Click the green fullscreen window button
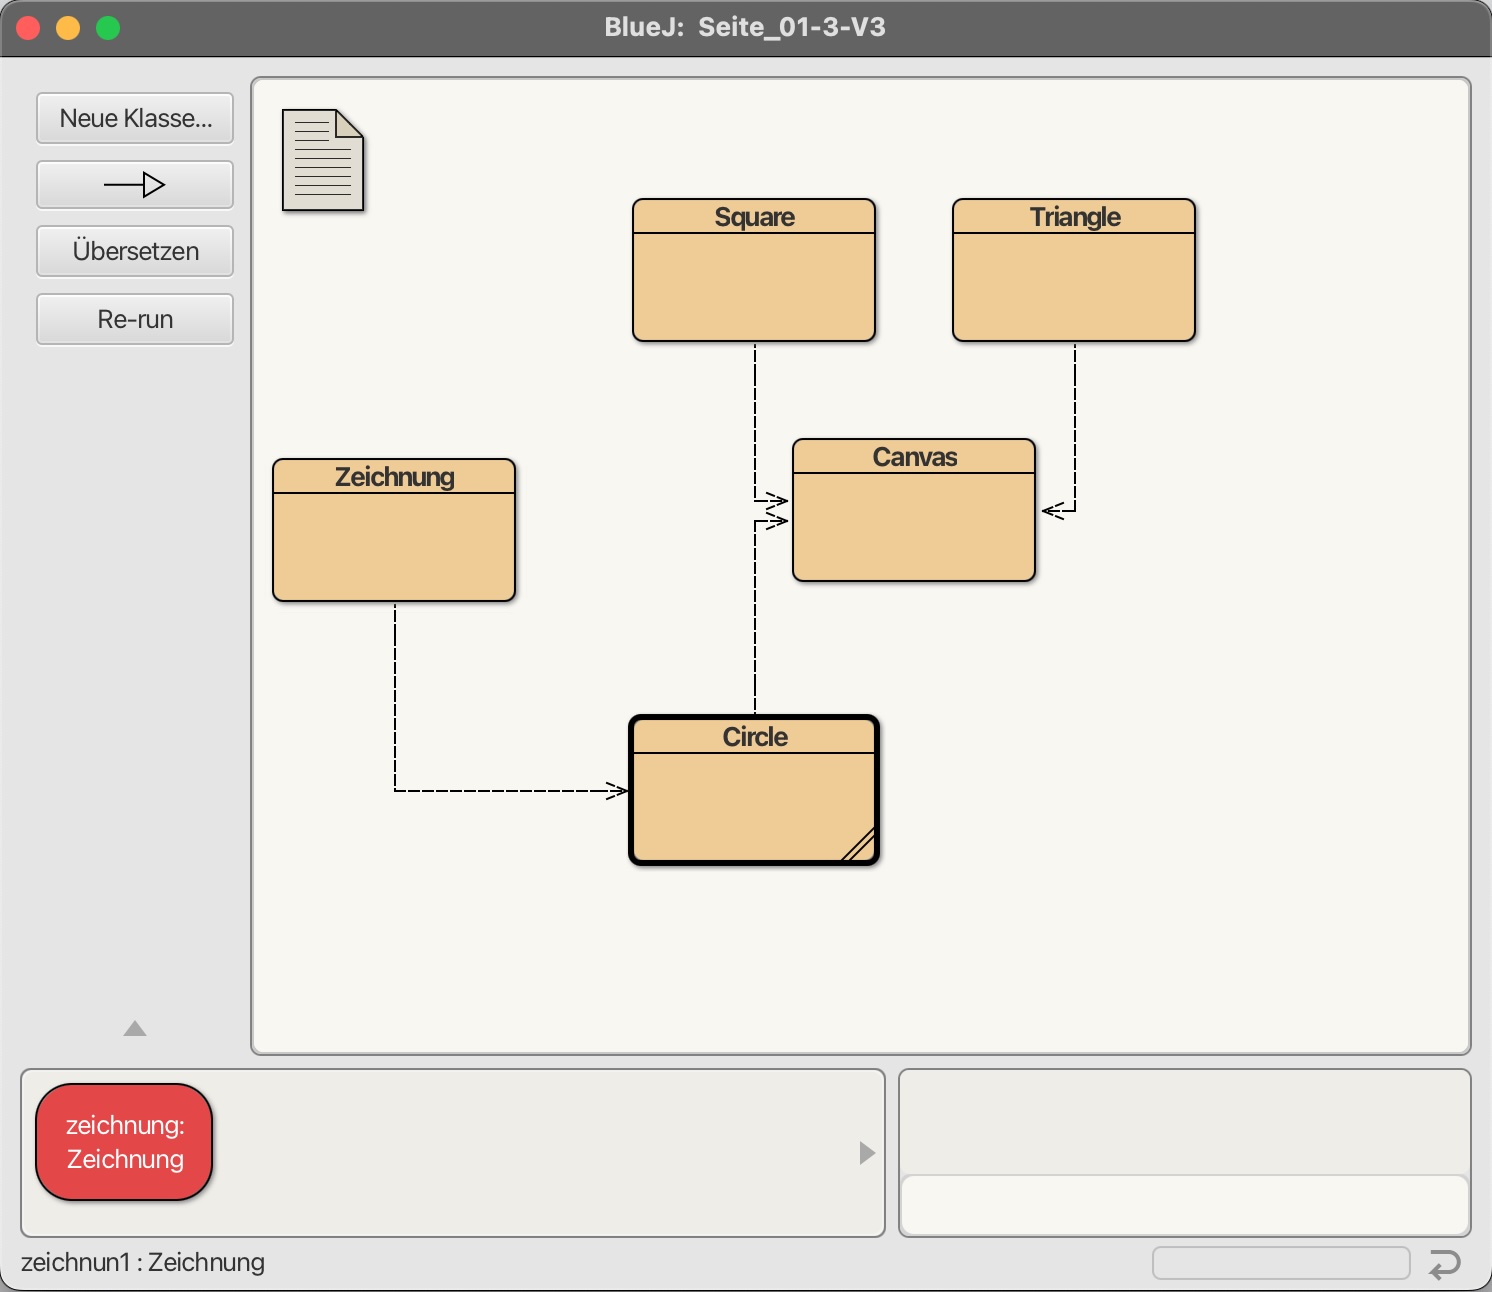The image size is (1492, 1292). (x=108, y=28)
